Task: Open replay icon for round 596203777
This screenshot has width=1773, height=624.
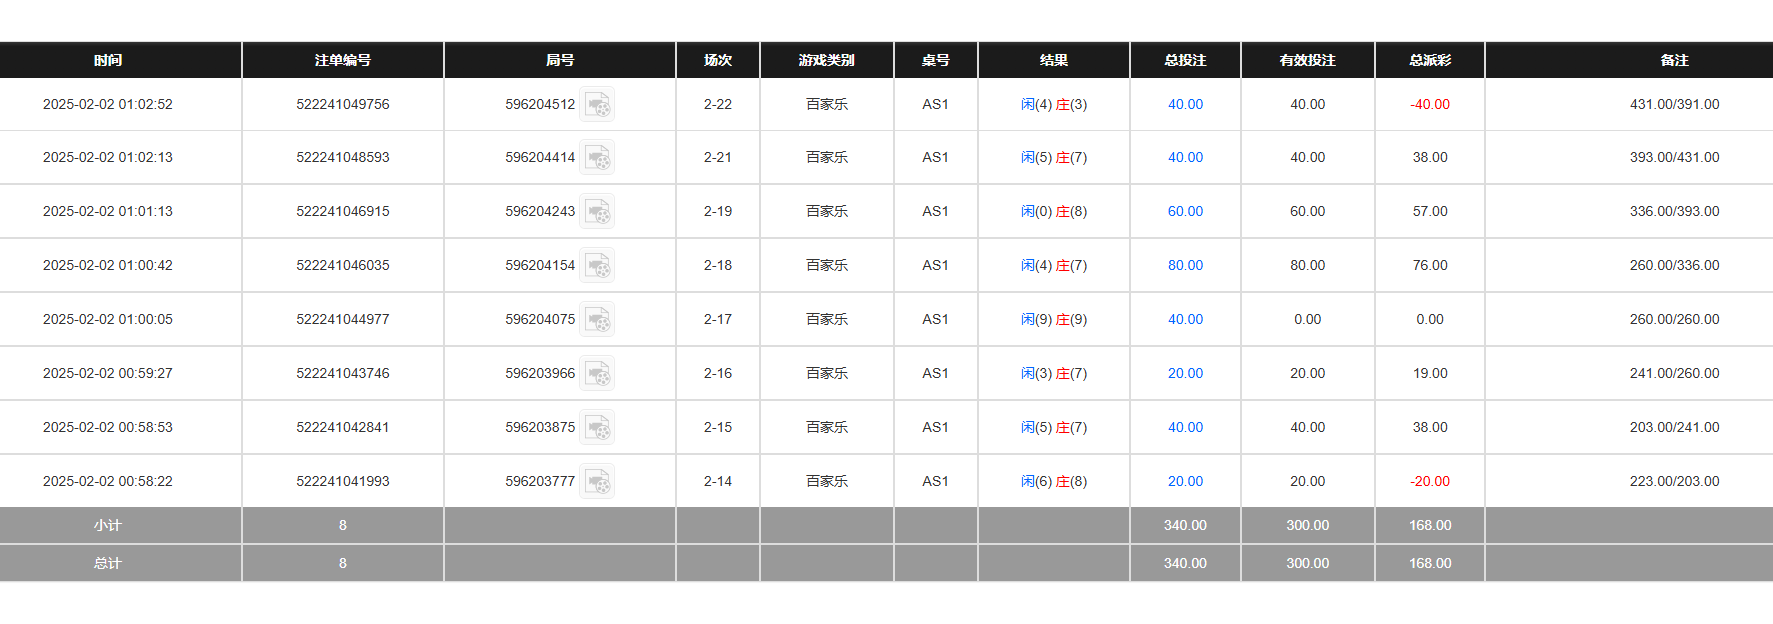Action: click(597, 482)
